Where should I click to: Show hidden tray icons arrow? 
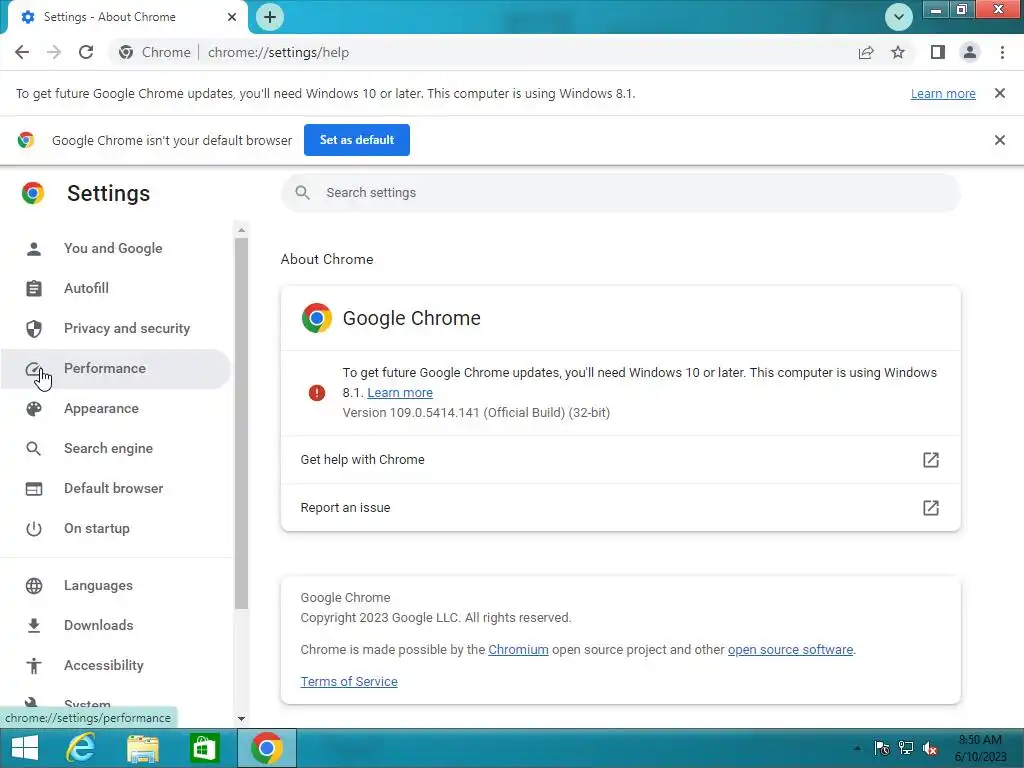[857, 748]
